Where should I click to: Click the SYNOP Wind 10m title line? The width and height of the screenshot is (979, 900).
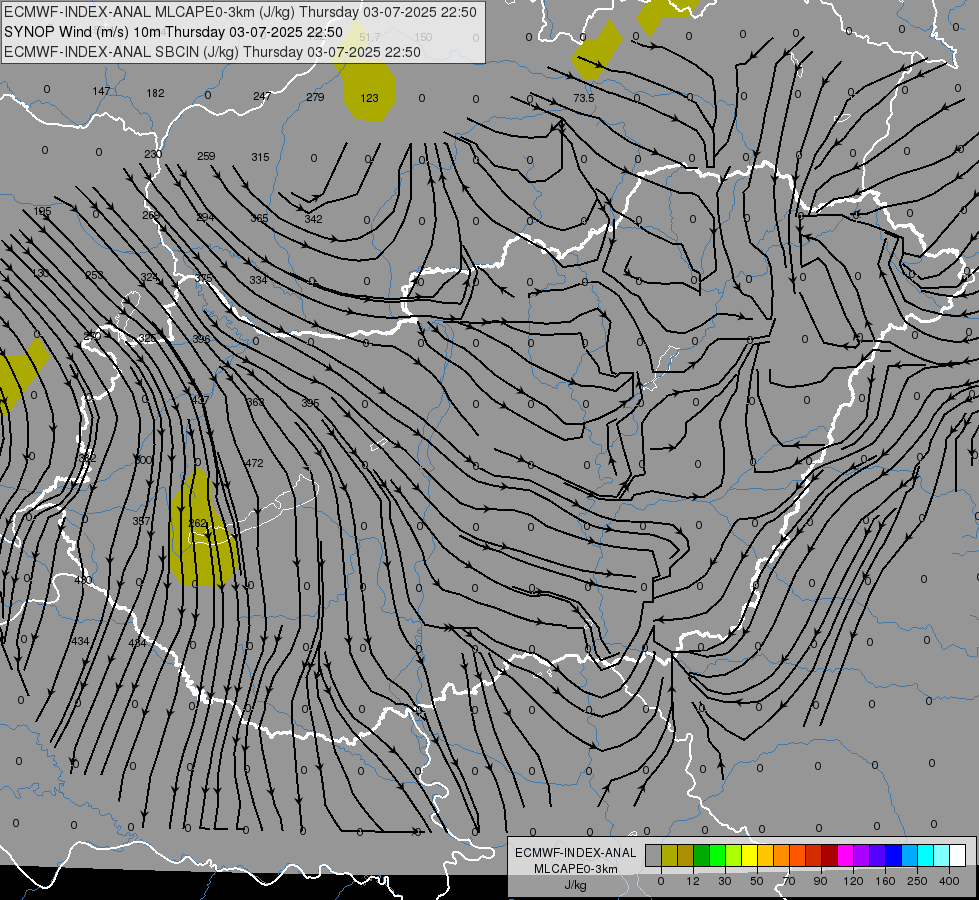174,32
